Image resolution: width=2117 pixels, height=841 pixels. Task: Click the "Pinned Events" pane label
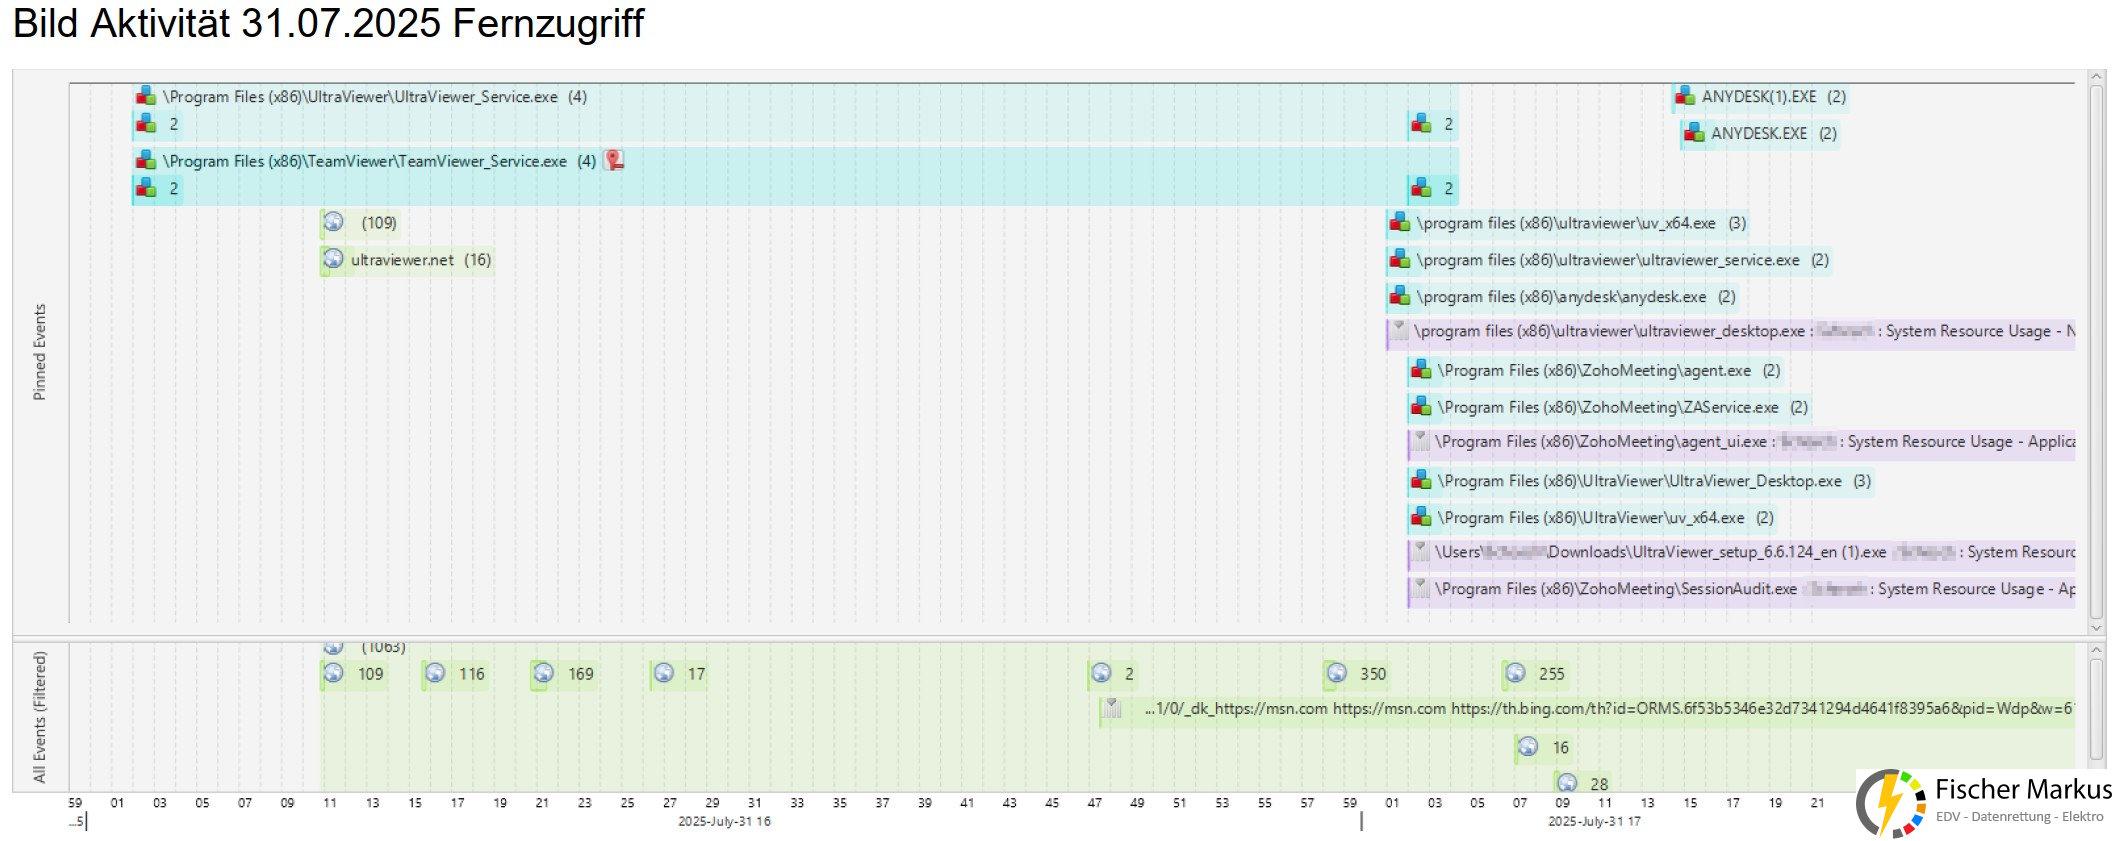[x=40, y=352]
